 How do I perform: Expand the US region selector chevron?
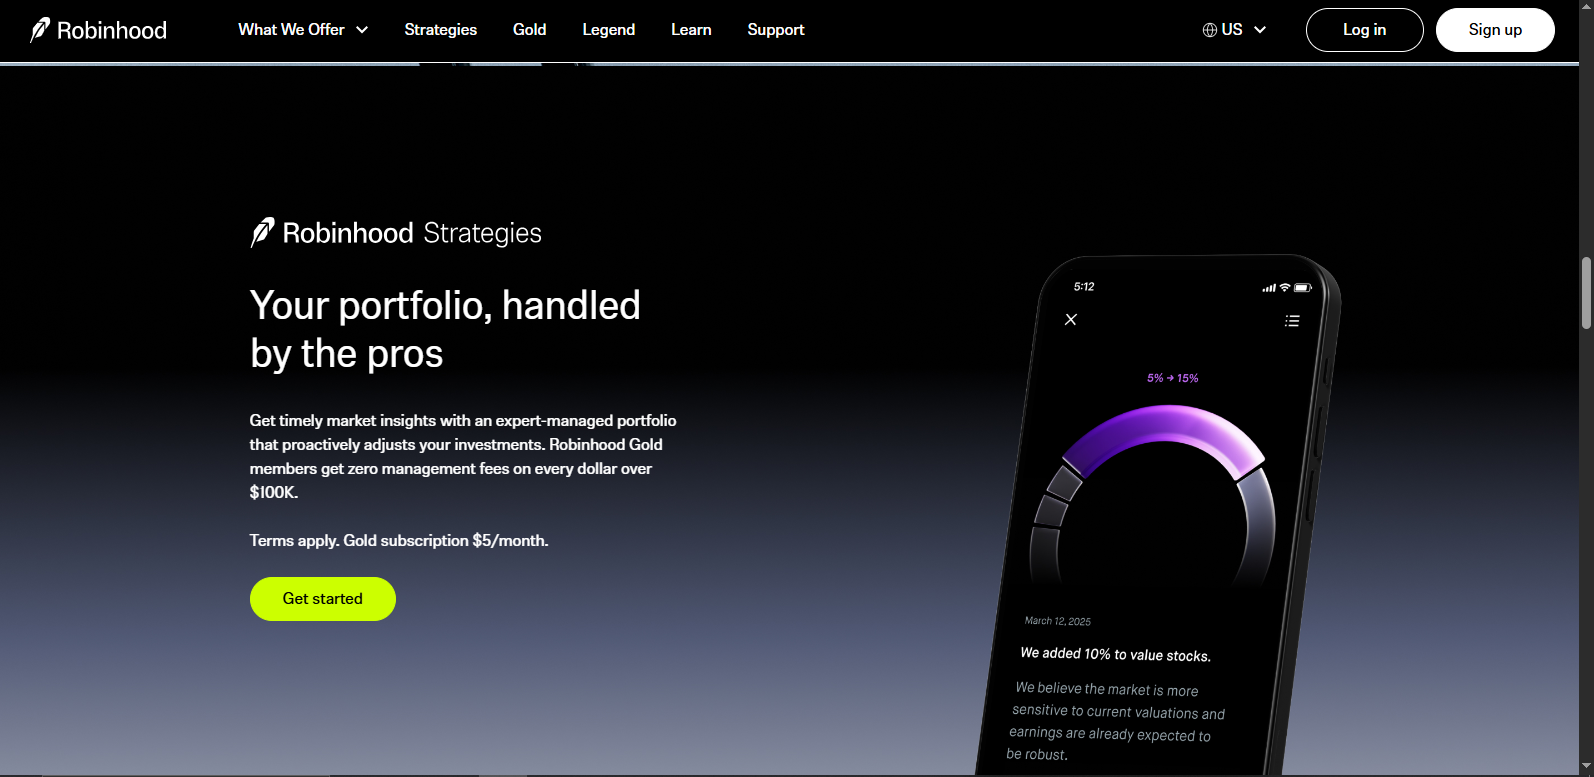click(x=1260, y=30)
